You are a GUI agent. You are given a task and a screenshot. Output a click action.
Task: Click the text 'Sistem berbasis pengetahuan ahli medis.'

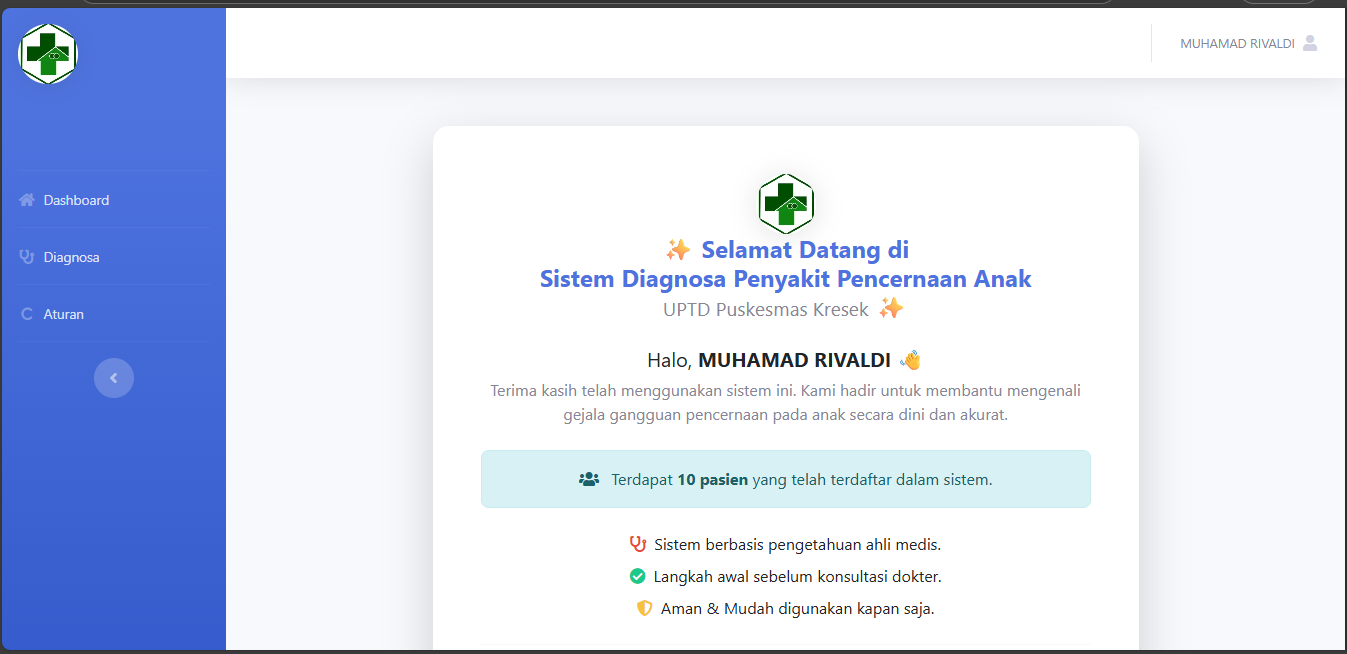(798, 545)
